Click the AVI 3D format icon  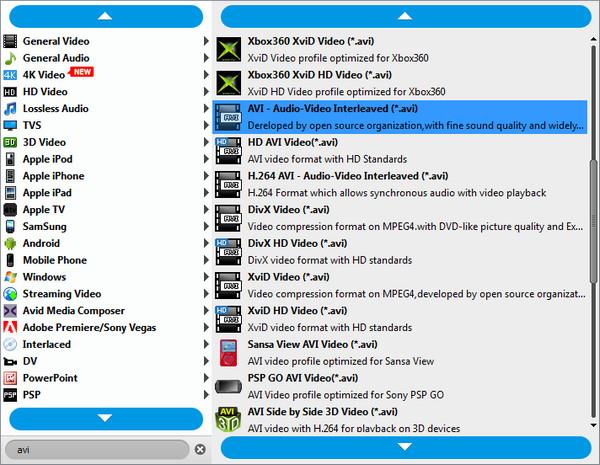[228, 419]
